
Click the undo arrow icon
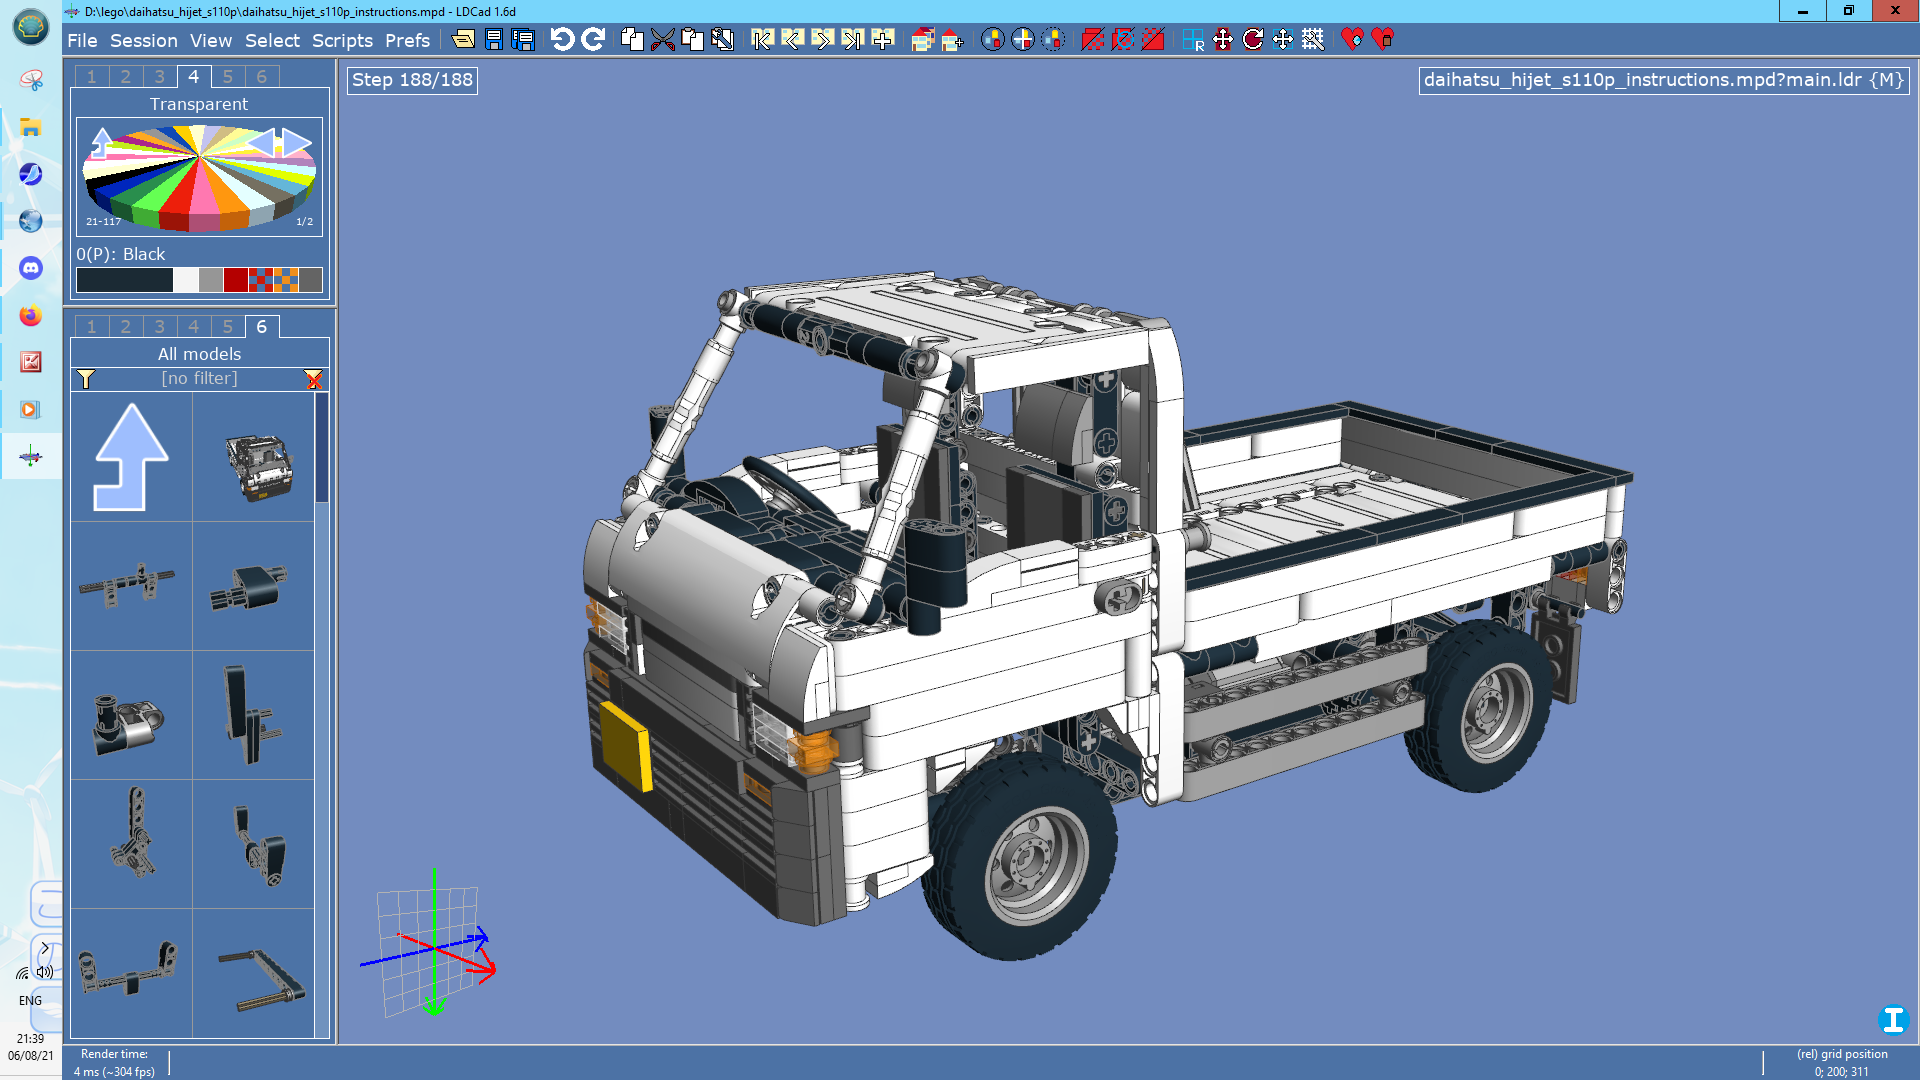coord(562,39)
